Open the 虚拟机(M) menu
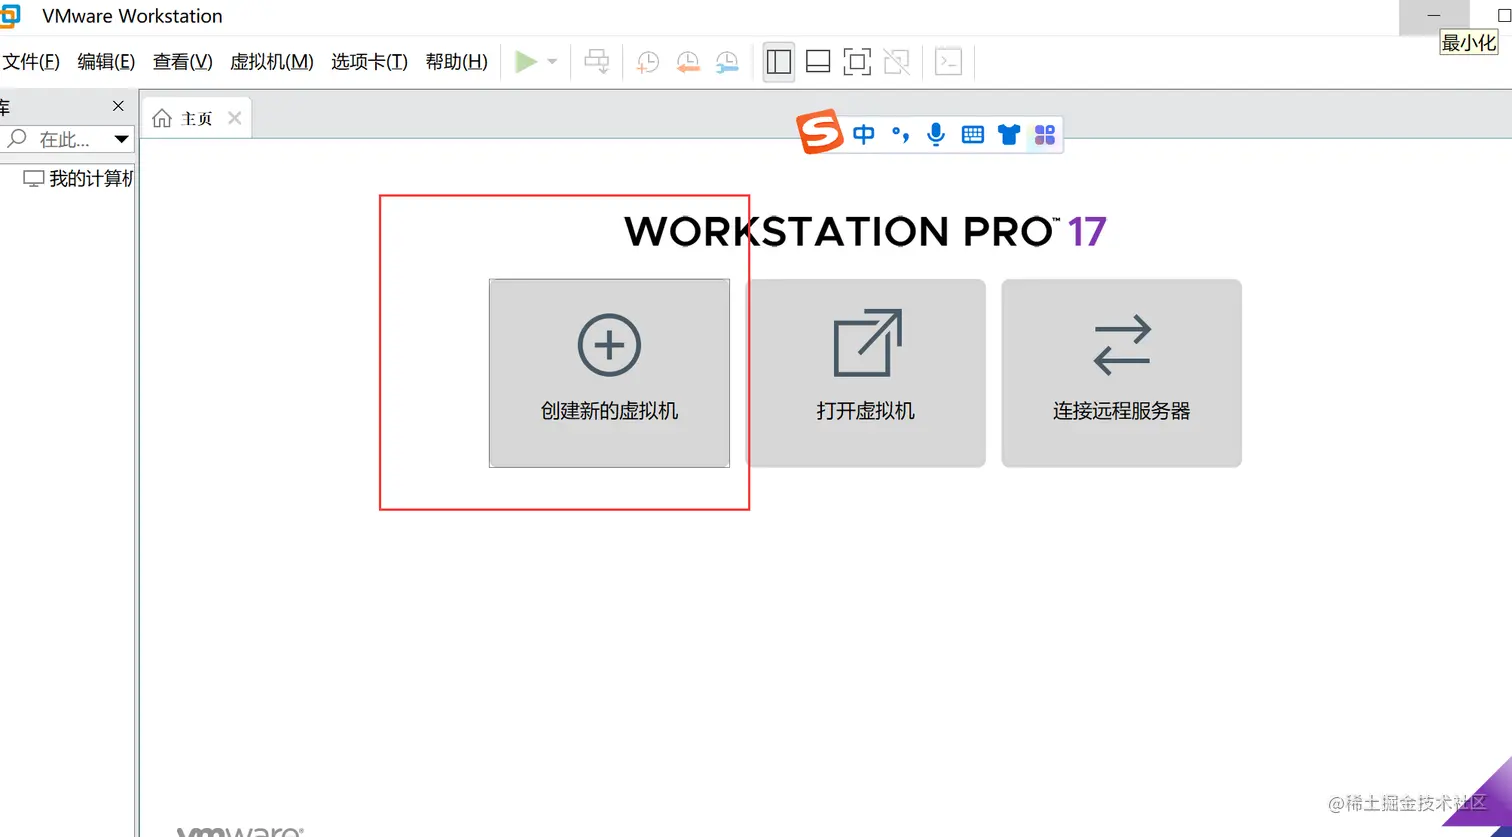 tap(272, 62)
